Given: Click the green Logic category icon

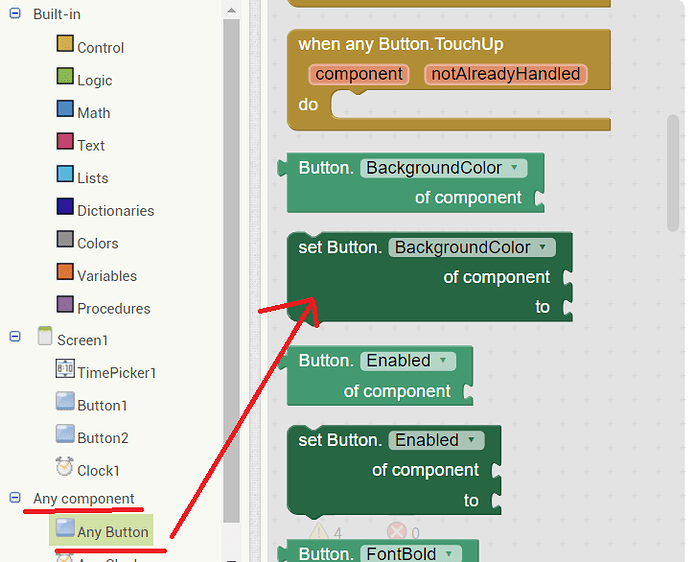Looking at the screenshot, I should pos(65,76).
